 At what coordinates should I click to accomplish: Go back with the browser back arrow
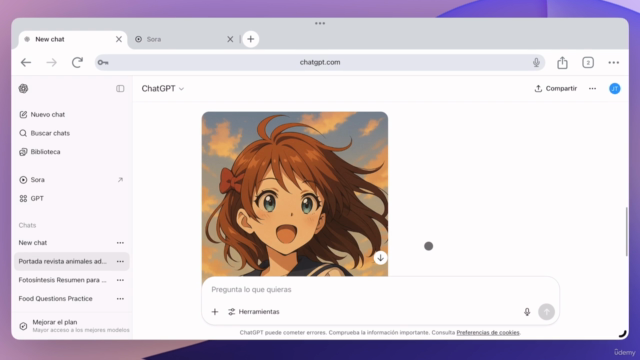[x=26, y=62]
